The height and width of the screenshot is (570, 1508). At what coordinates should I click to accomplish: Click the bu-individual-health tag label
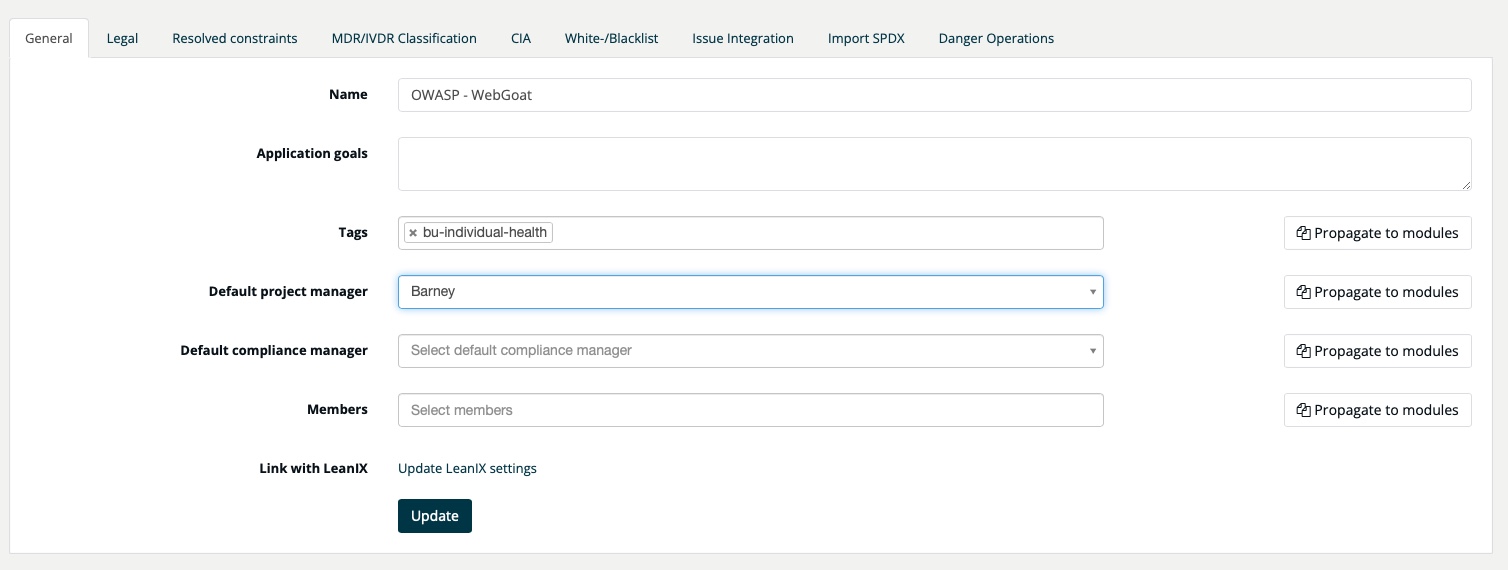pos(485,232)
